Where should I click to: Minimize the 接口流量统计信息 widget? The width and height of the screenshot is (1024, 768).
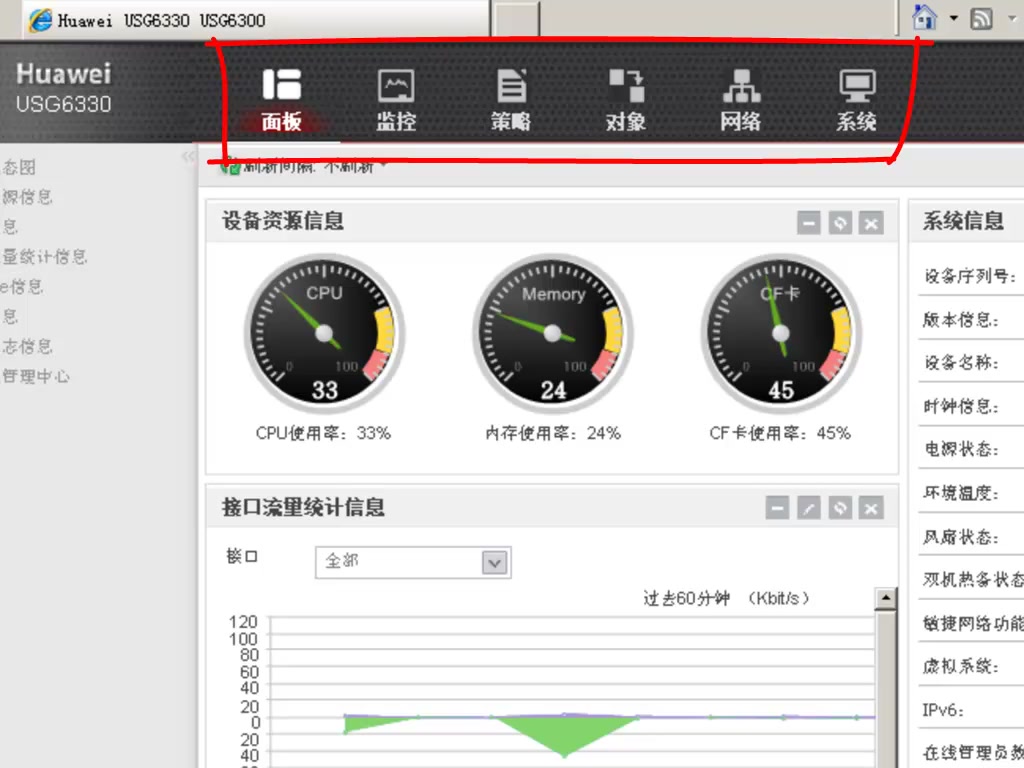(777, 508)
